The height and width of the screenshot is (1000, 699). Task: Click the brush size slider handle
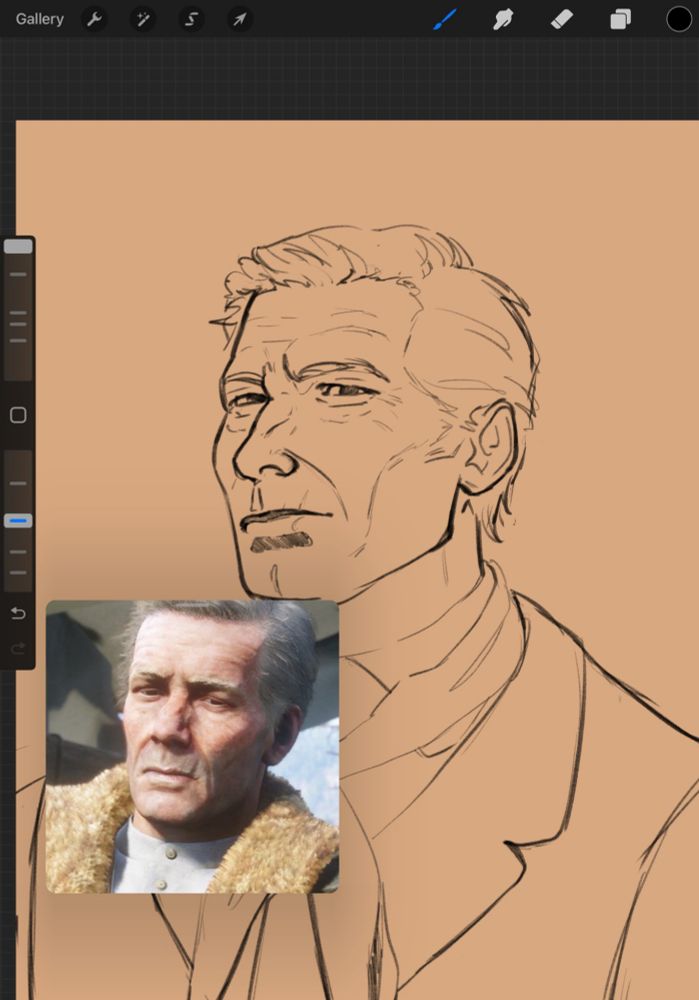point(18,246)
